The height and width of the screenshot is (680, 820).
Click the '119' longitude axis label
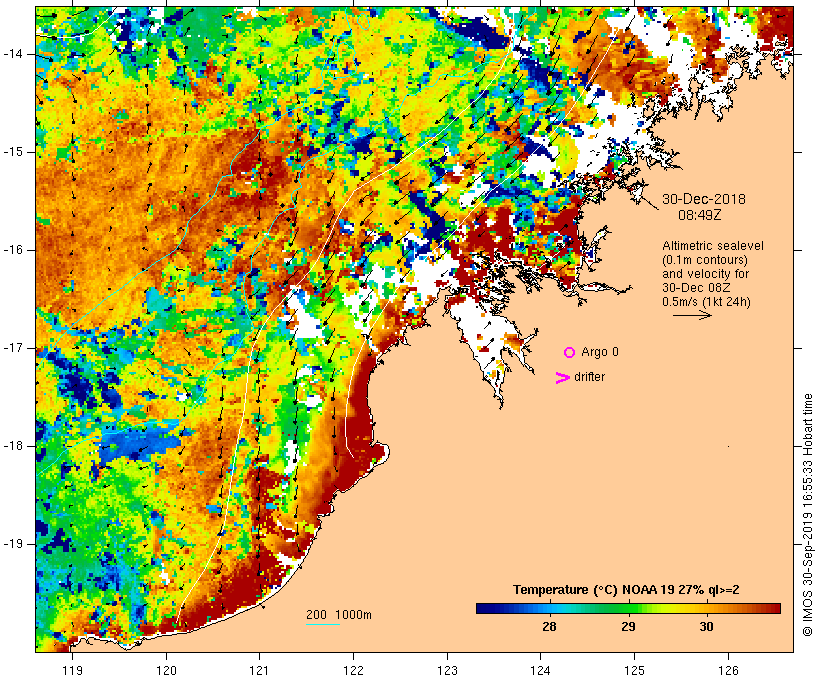coord(72,670)
